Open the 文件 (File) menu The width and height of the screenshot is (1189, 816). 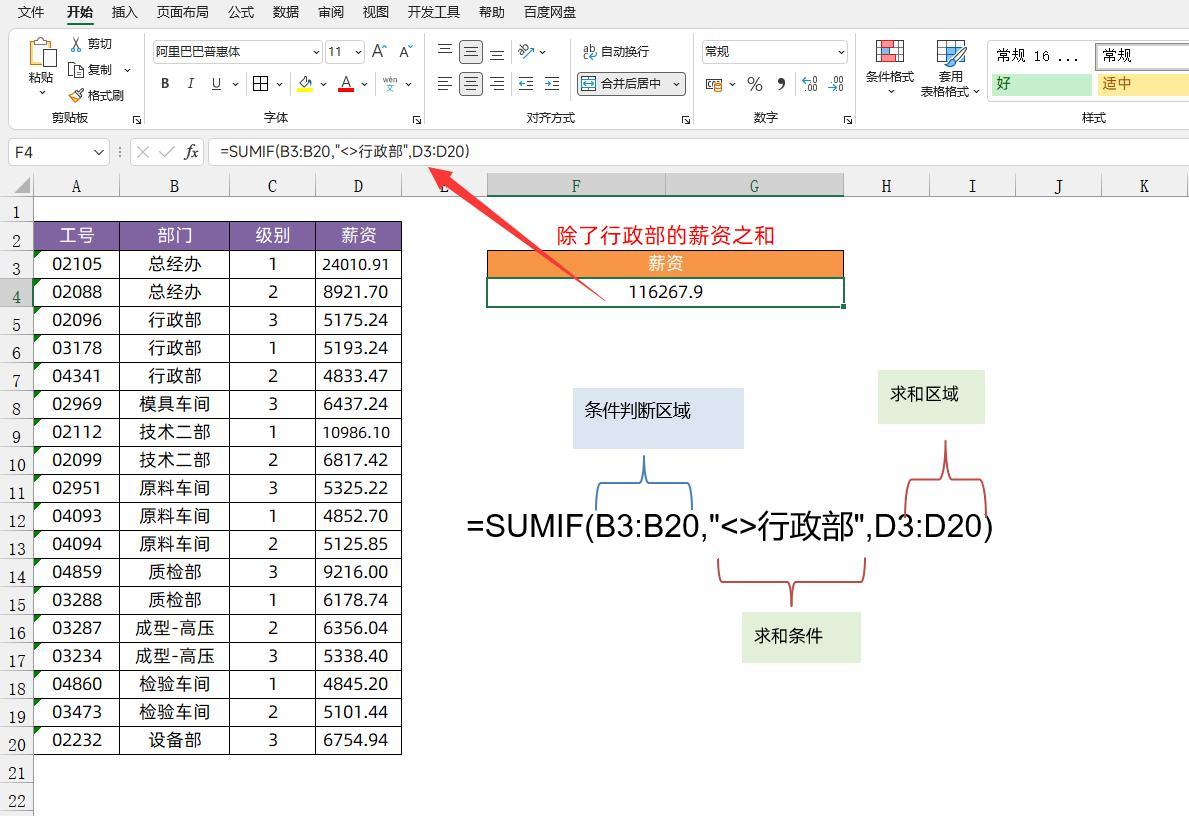pos(31,12)
